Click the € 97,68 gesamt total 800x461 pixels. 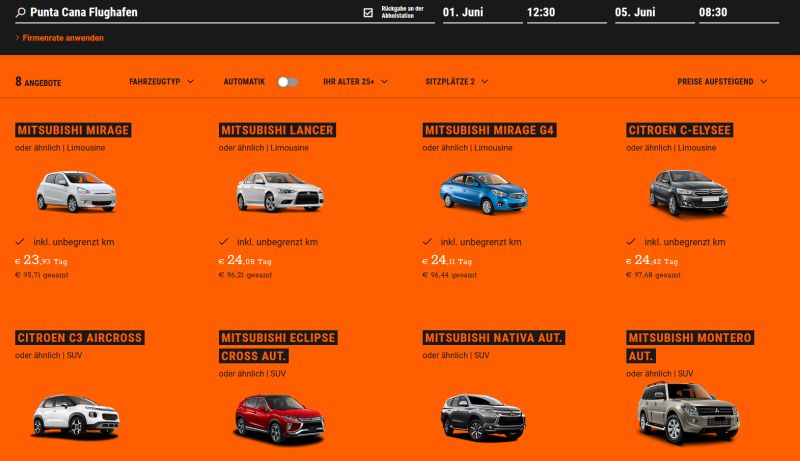click(653, 275)
